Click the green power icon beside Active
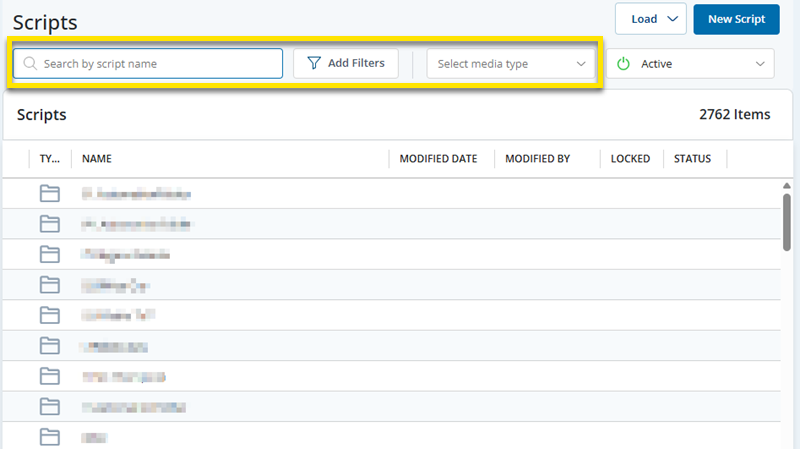This screenshot has height=449, width=800. [x=623, y=64]
